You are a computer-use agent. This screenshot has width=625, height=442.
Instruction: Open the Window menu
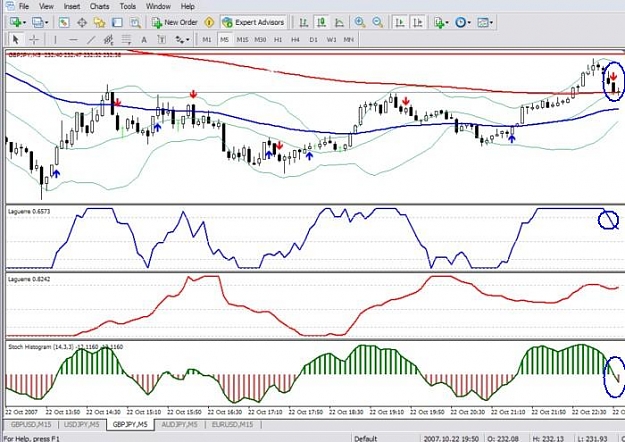(x=158, y=6)
